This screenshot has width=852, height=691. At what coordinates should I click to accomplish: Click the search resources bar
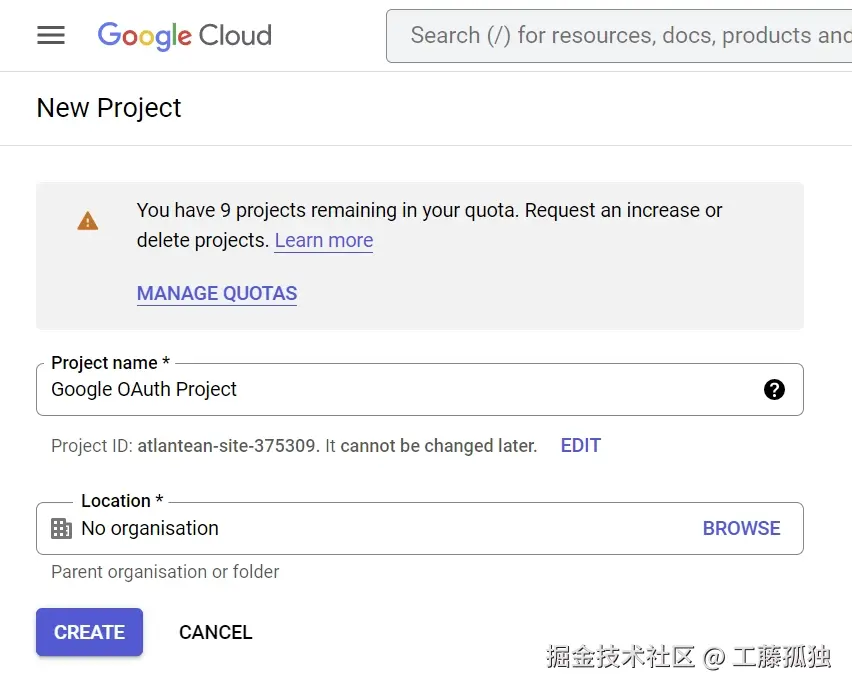coord(620,35)
